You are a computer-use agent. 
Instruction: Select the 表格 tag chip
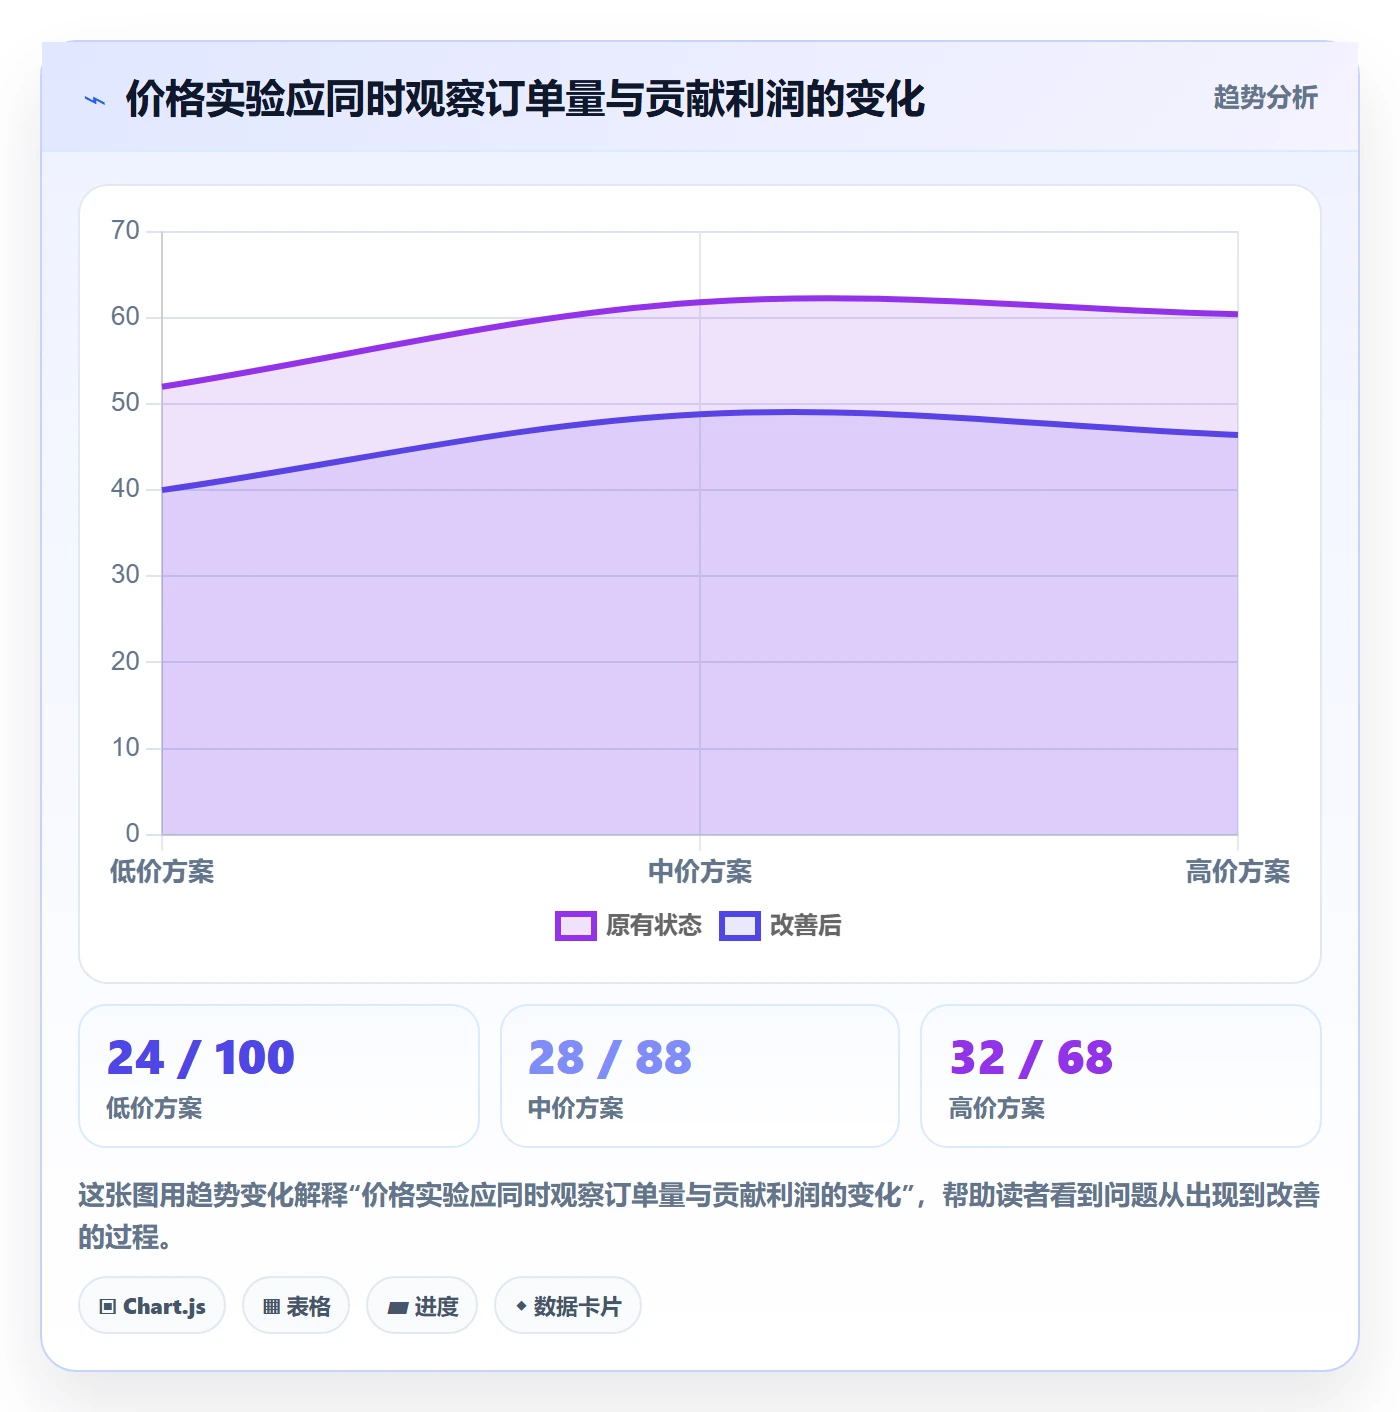pos(296,1306)
